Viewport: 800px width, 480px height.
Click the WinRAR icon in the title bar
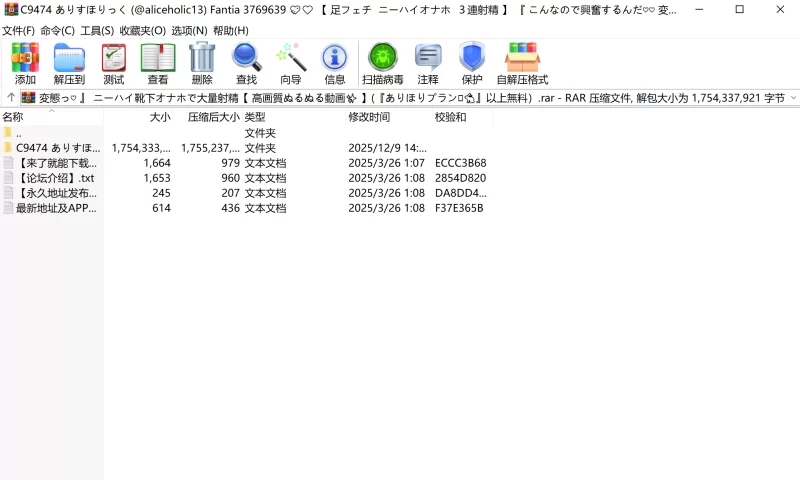pyautogui.click(x=11, y=10)
